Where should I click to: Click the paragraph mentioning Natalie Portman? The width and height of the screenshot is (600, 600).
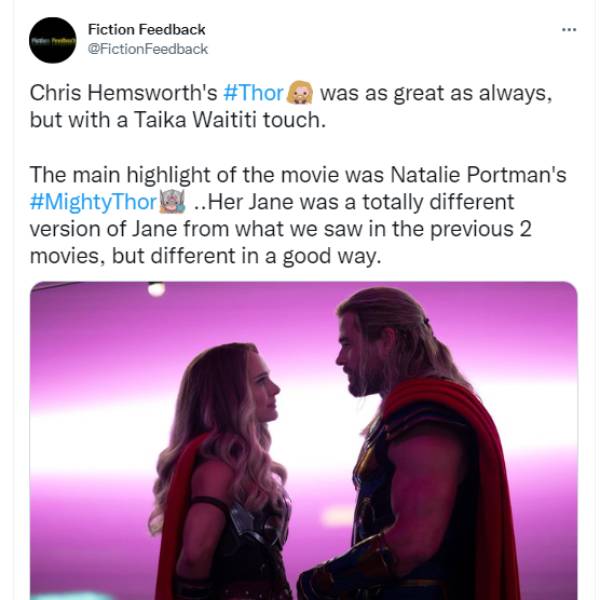tap(298, 215)
